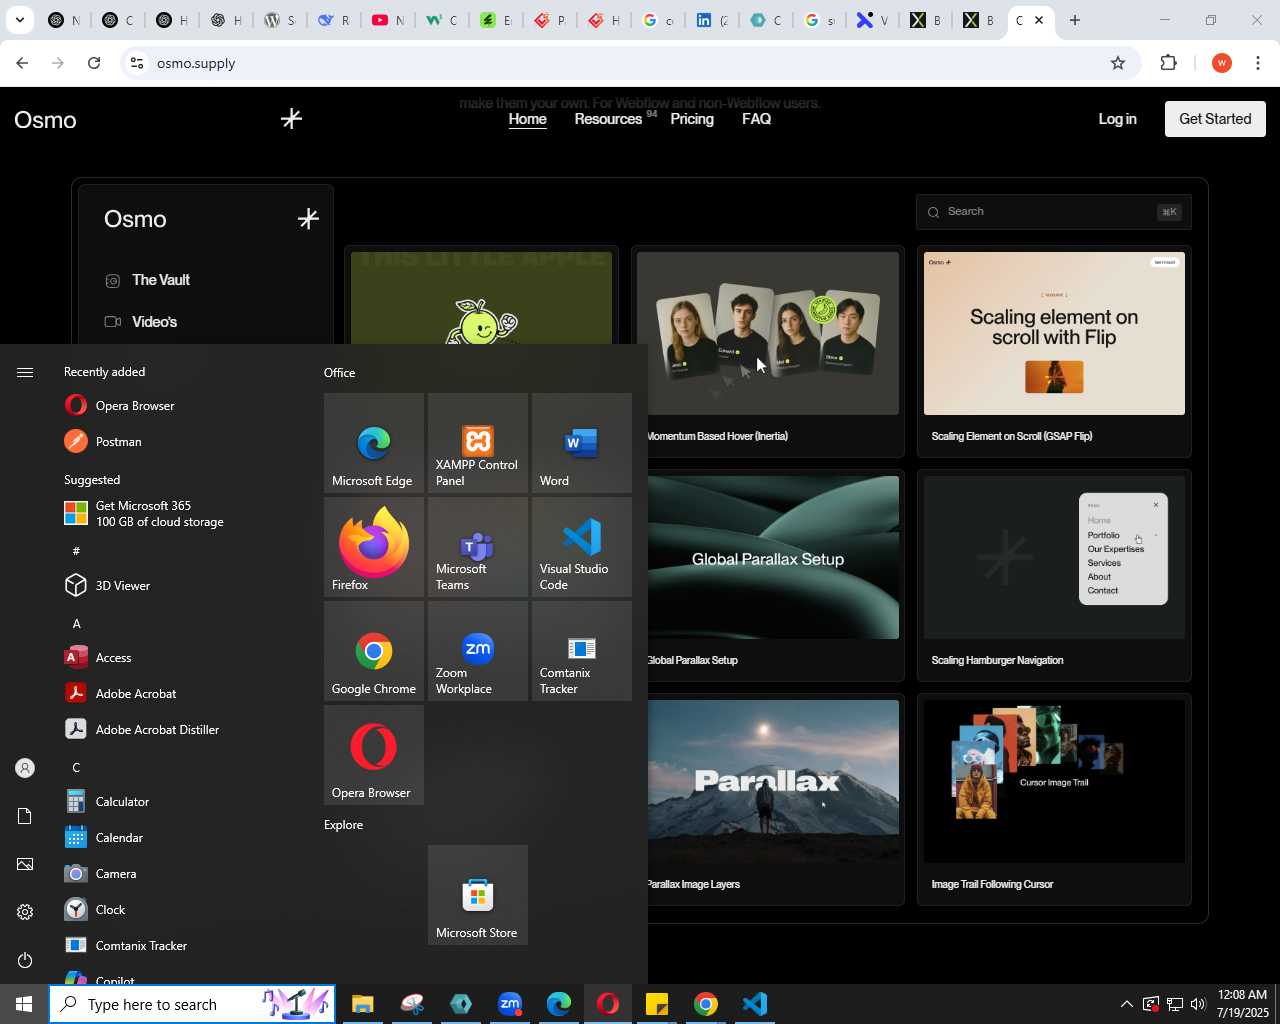This screenshot has width=1280, height=1024.
Task: Open Microsoft Store tile
Action: pyautogui.click(x=478, y=895)
